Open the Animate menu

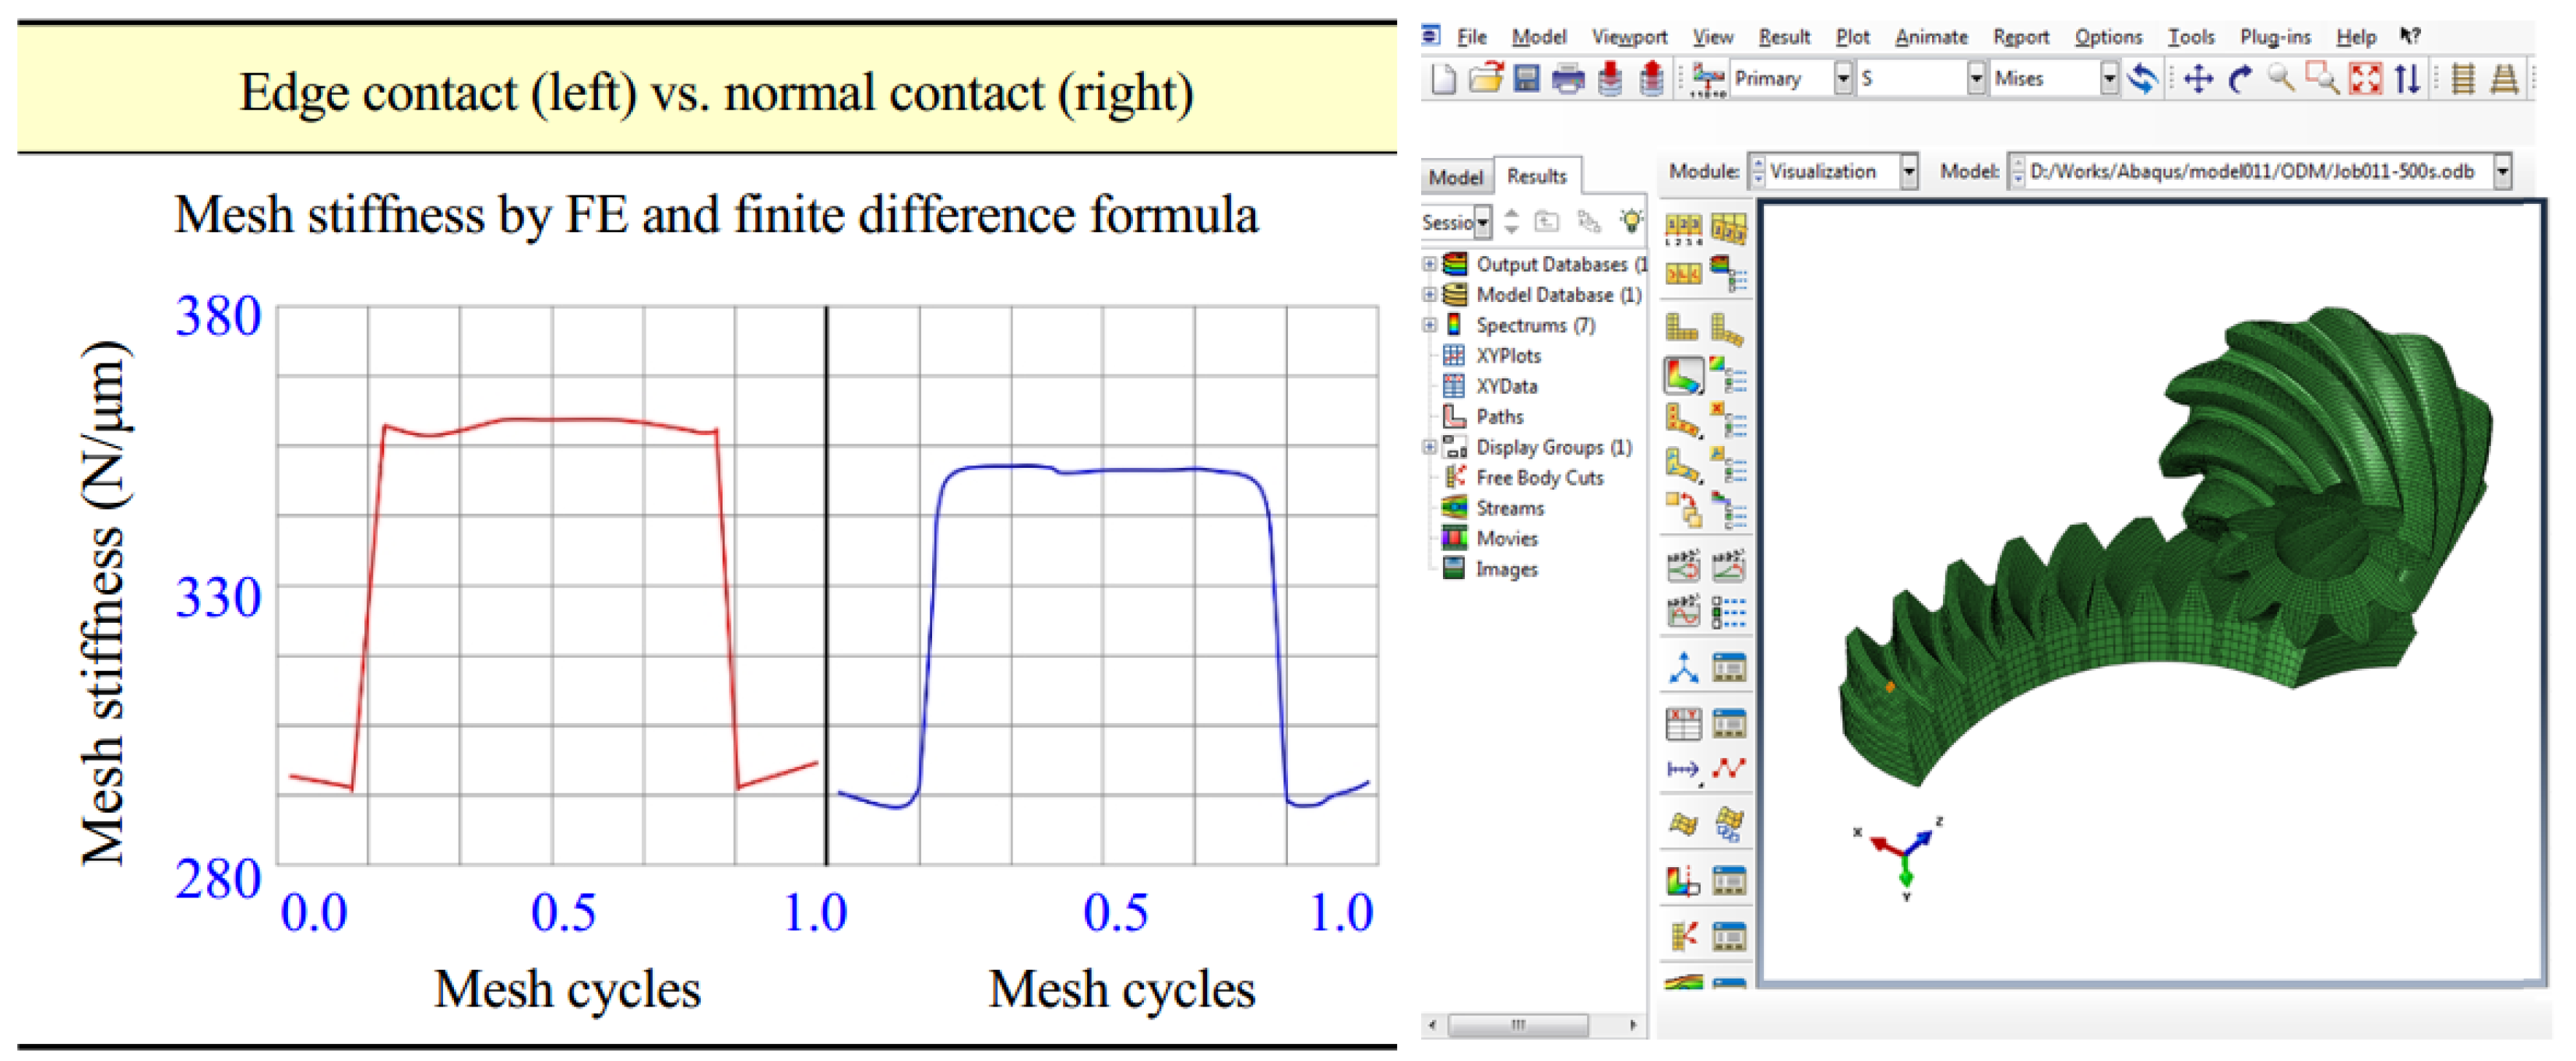[x=1930, y=37]
